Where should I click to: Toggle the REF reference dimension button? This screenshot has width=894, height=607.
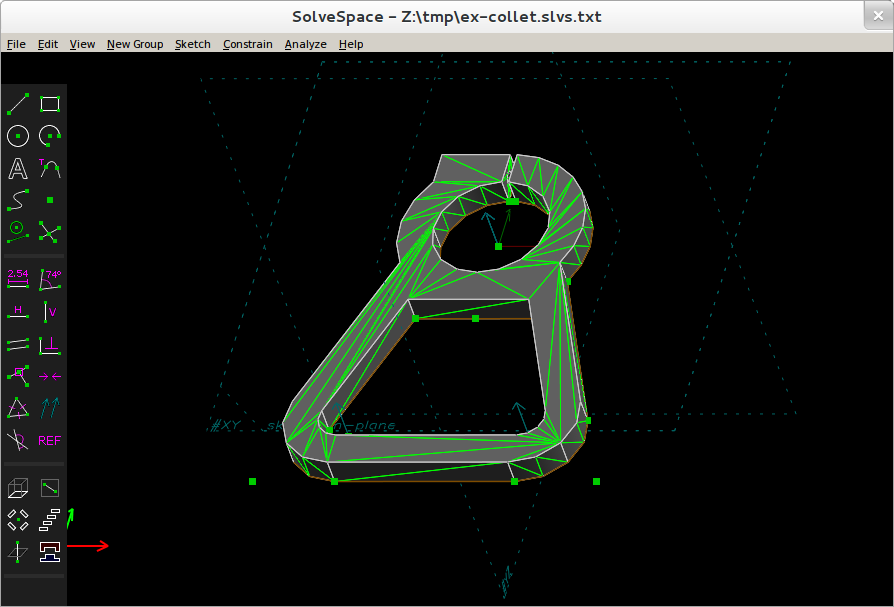[50, 441]
